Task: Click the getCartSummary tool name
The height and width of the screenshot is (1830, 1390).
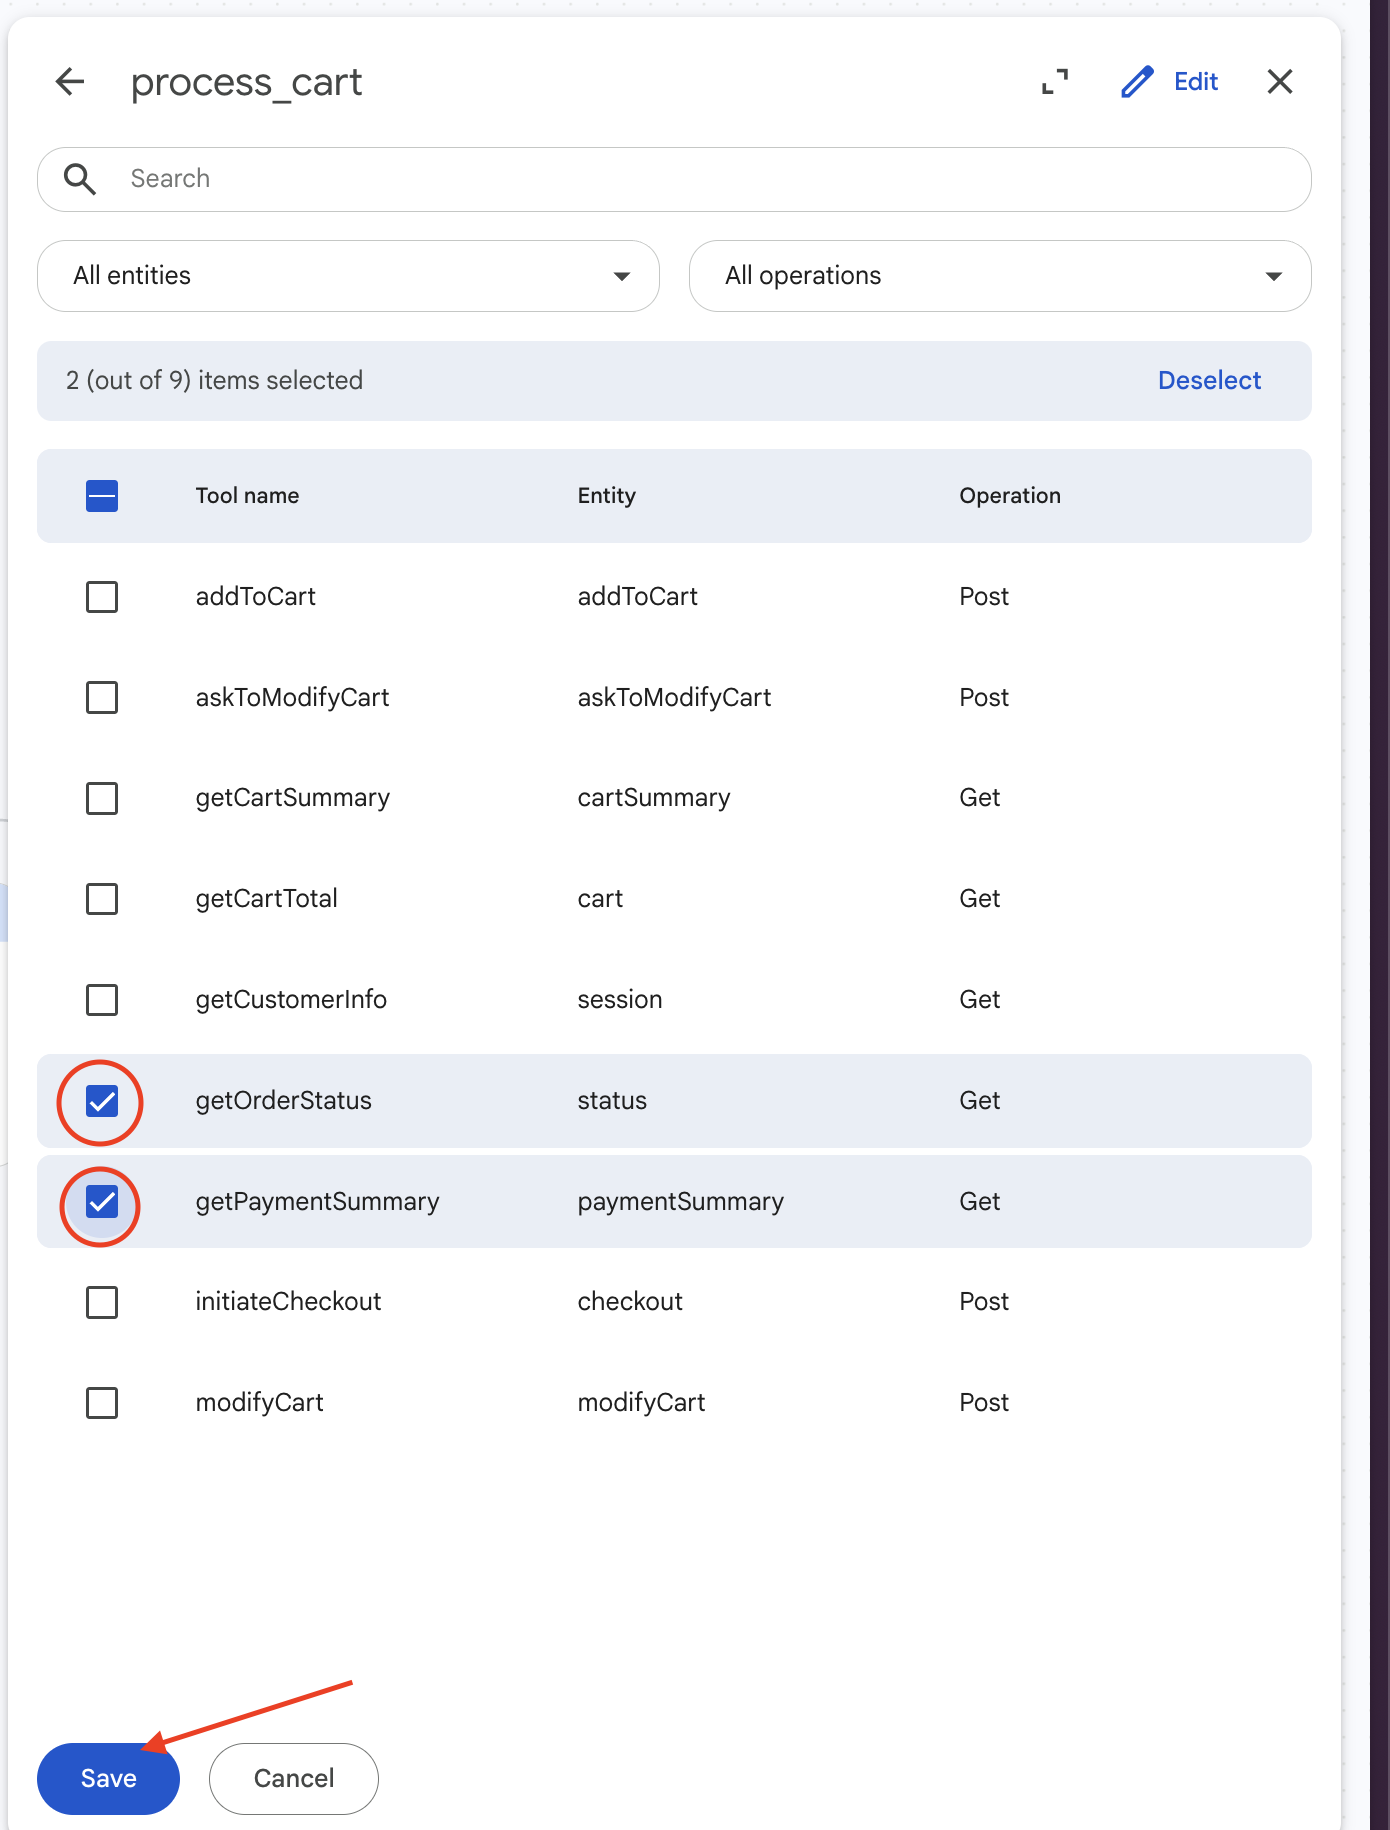Action: (292, 798)
